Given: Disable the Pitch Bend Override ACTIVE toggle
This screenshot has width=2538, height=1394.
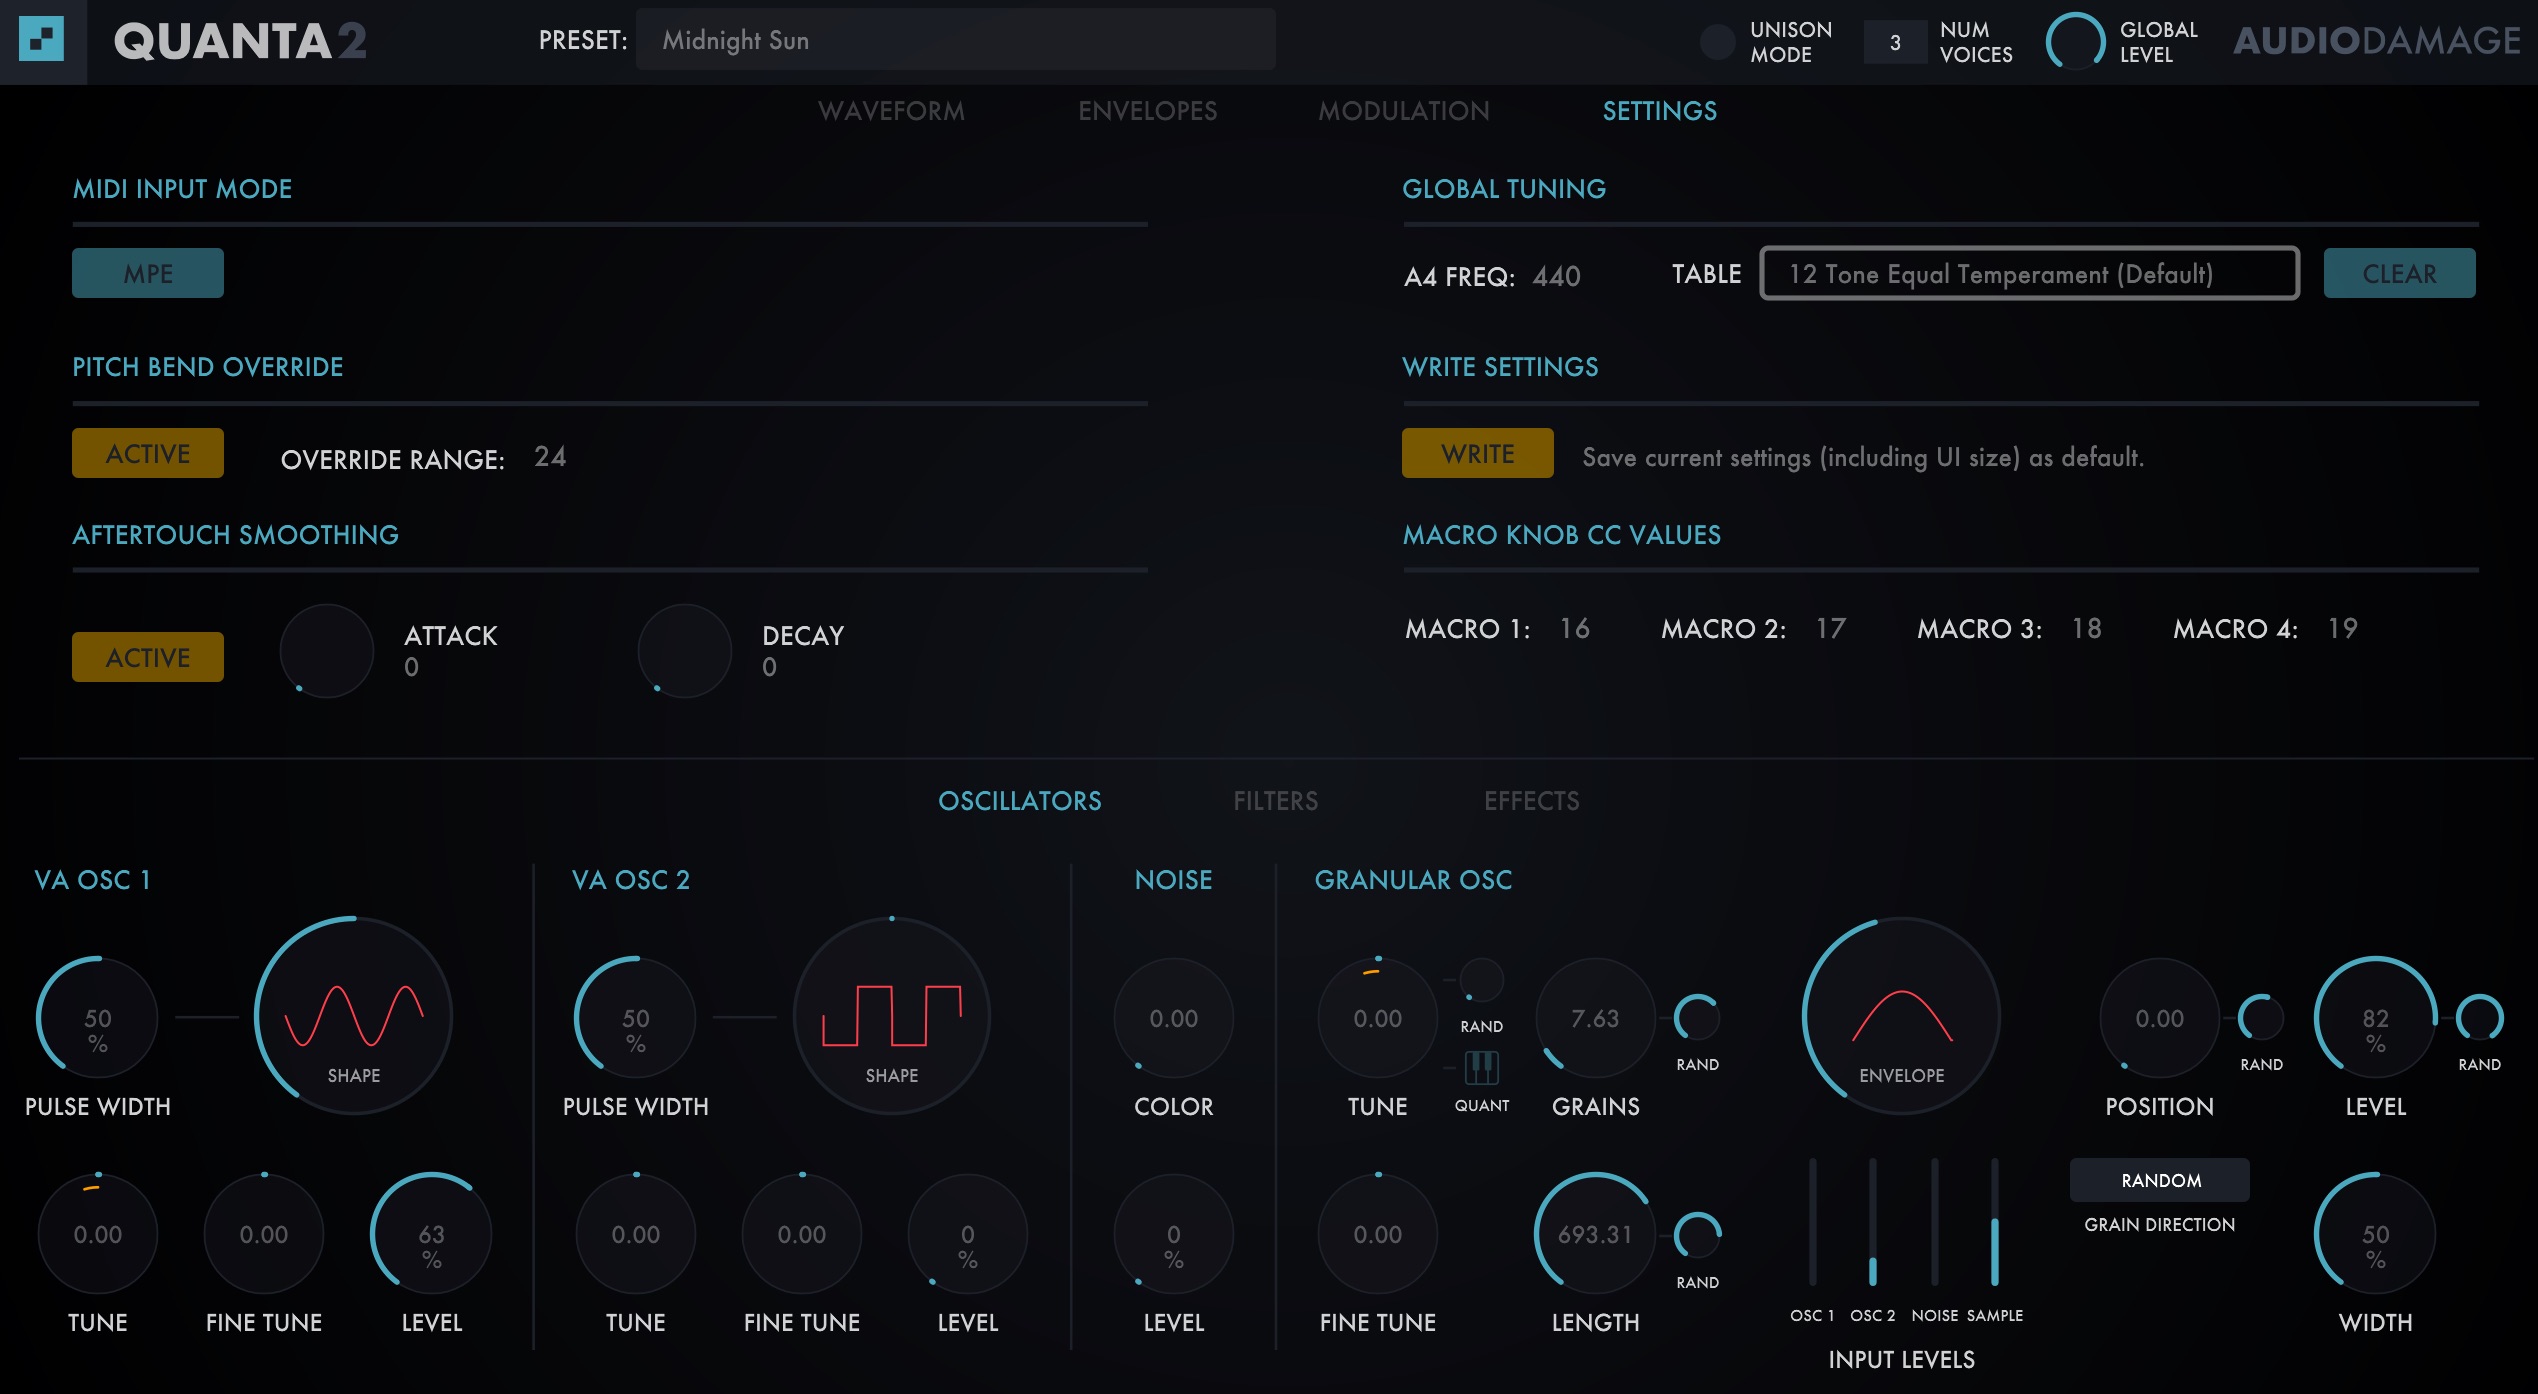Looking at the screenshot, I should (147, 452).
